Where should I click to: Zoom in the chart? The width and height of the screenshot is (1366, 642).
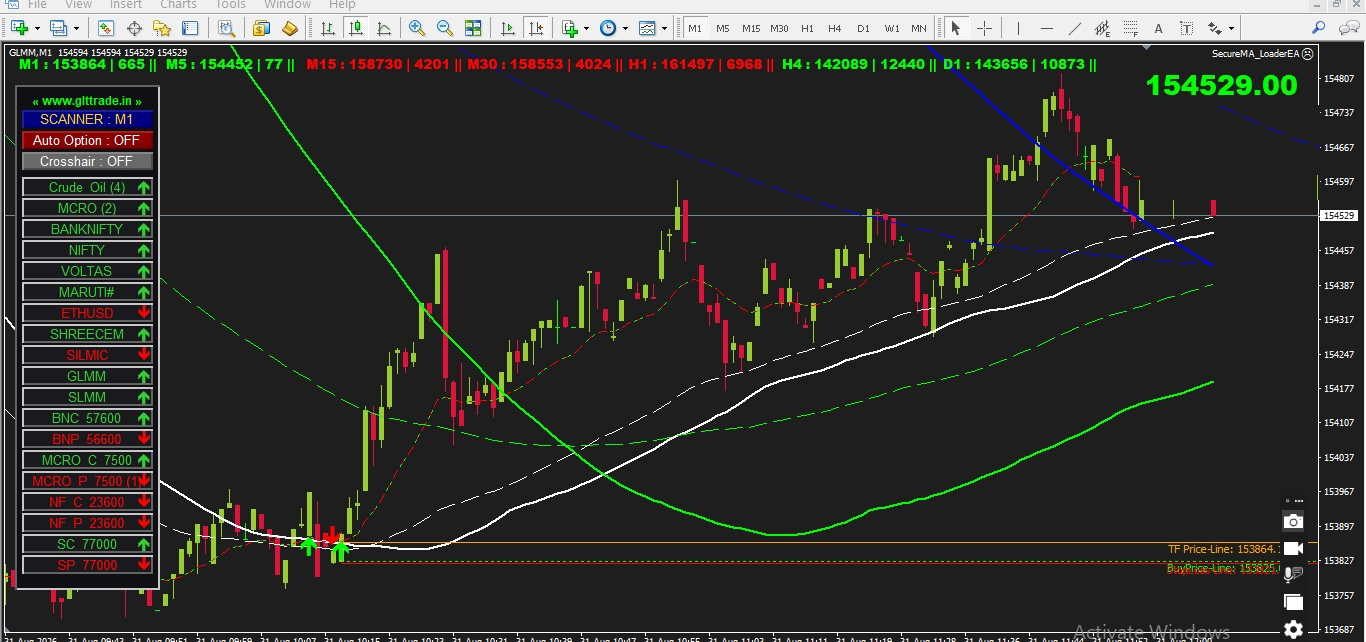417,28
